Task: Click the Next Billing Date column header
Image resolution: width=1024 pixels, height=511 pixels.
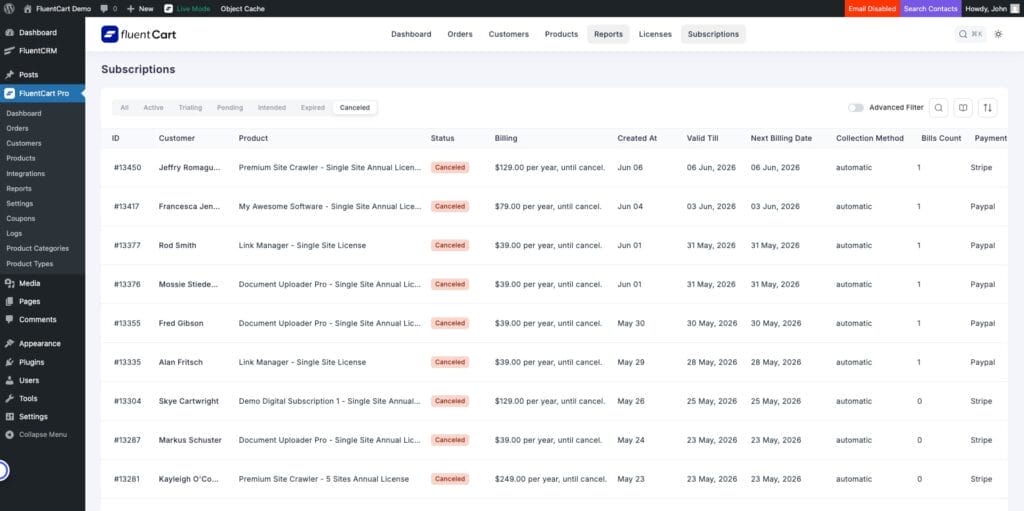Action: point(781,138)
